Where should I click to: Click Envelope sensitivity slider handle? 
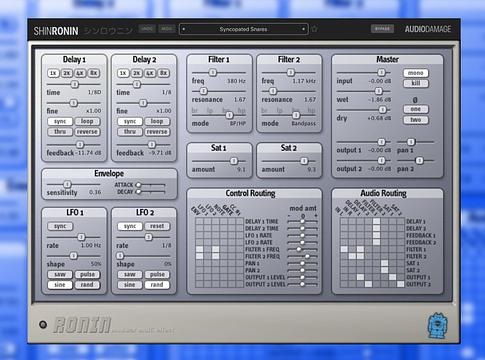tap(67, 184)
